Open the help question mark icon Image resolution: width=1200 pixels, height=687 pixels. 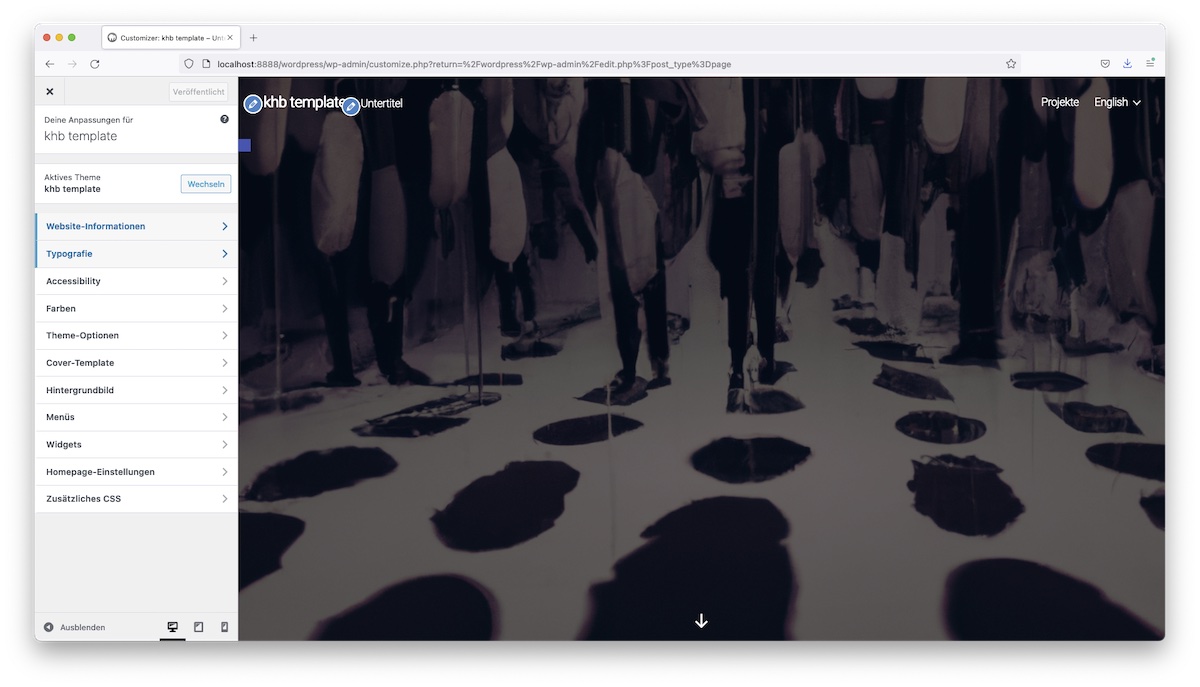[x=224, y=119]
